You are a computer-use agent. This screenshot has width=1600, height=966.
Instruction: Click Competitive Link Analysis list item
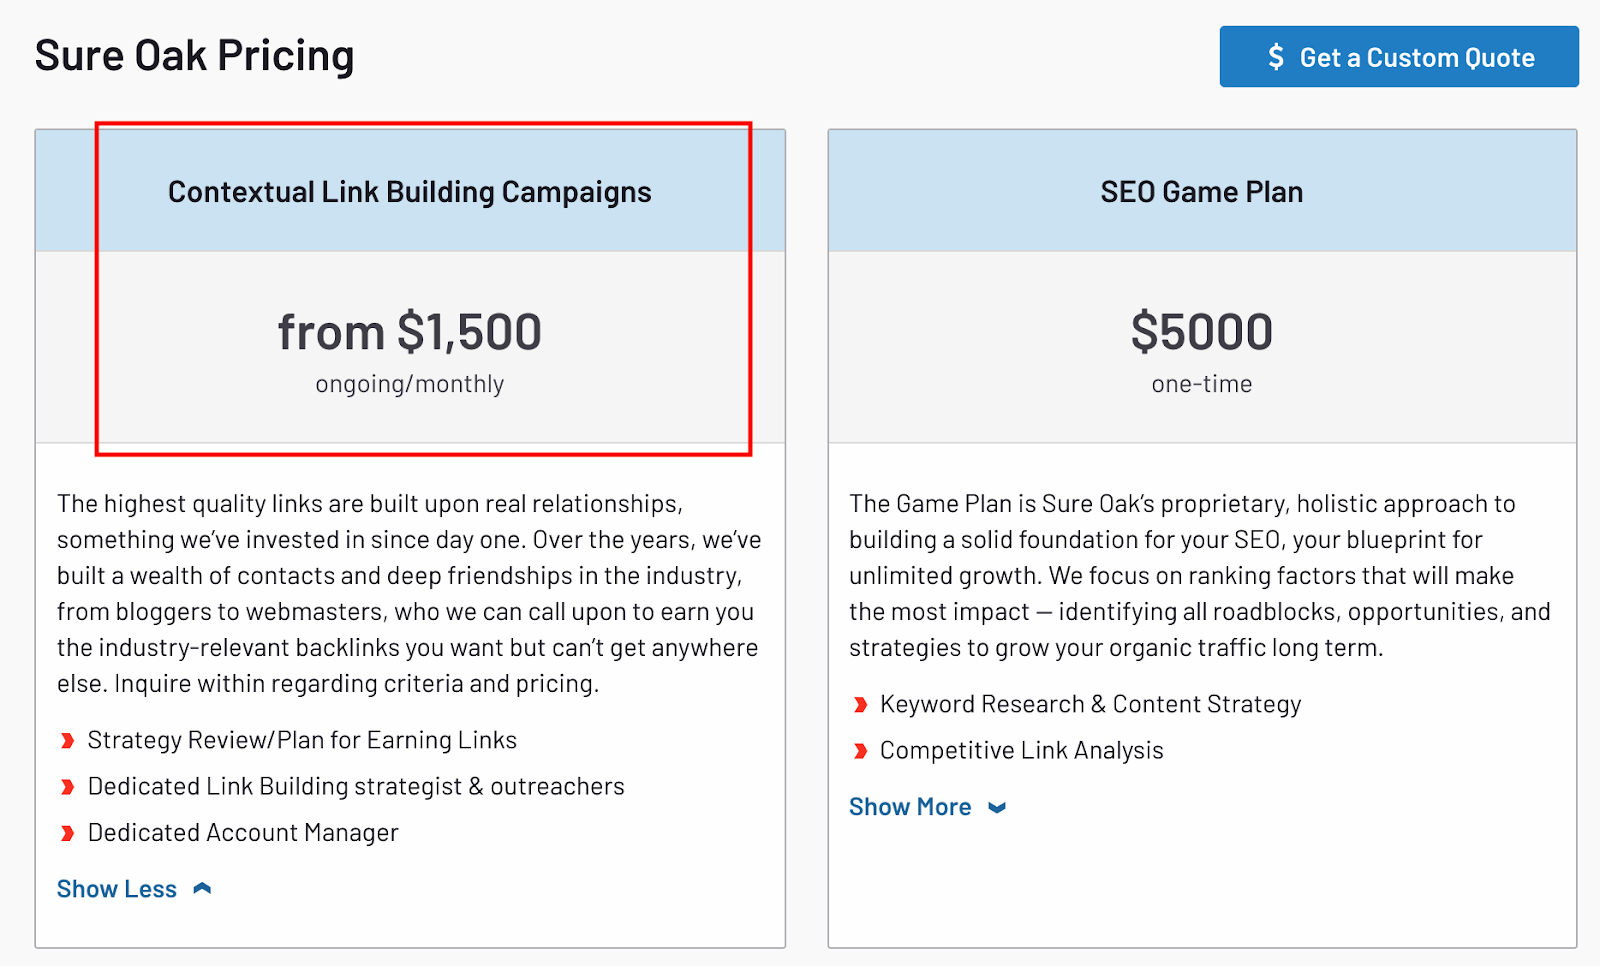pyautogui.click(x=1021, y=750)
